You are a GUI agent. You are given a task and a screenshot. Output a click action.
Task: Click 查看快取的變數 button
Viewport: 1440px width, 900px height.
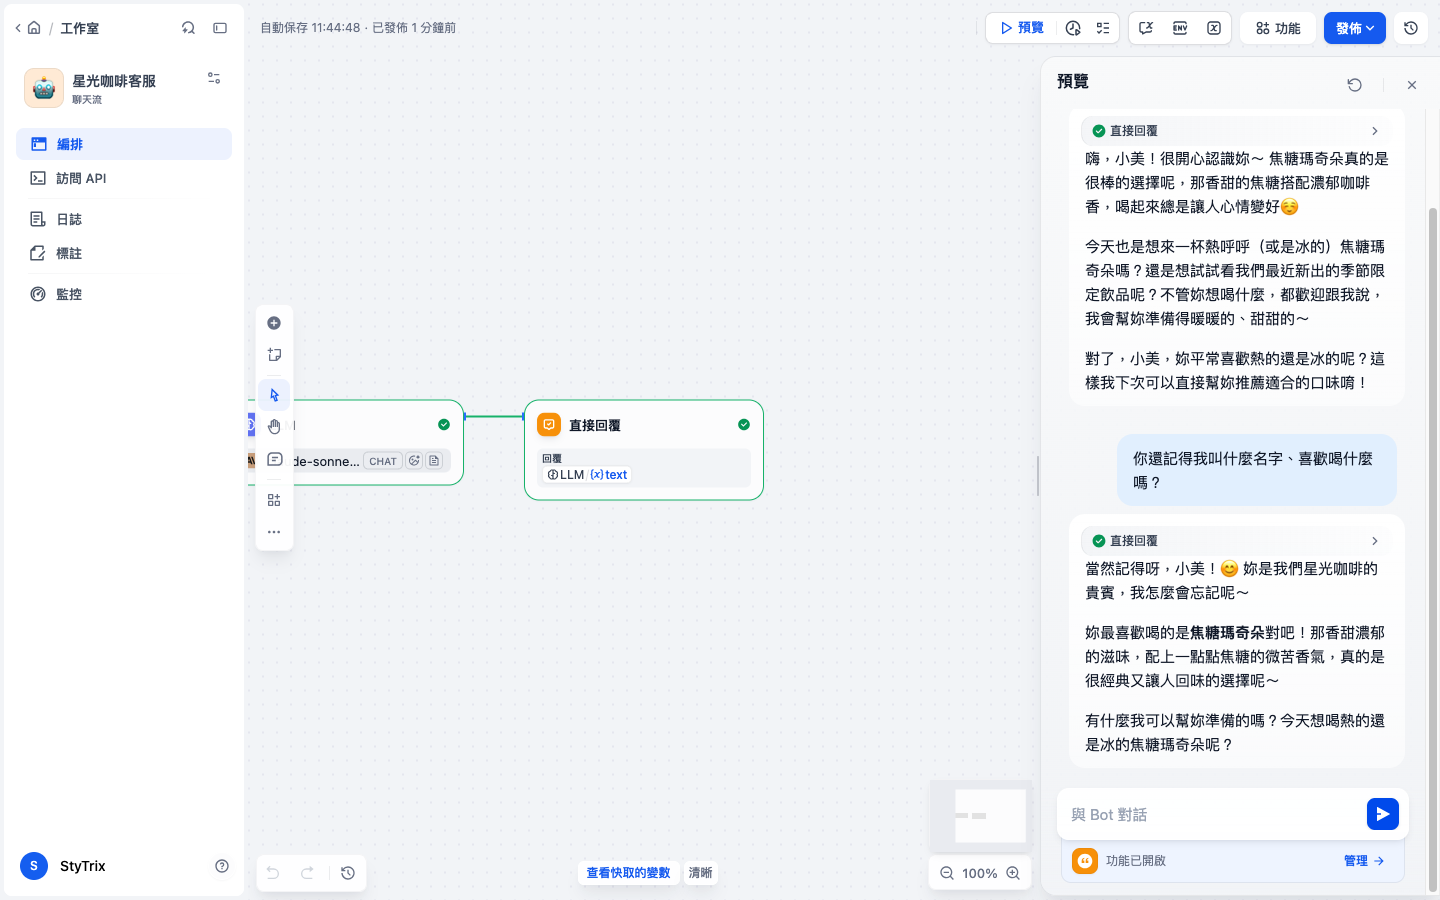[x=628, y=873]
